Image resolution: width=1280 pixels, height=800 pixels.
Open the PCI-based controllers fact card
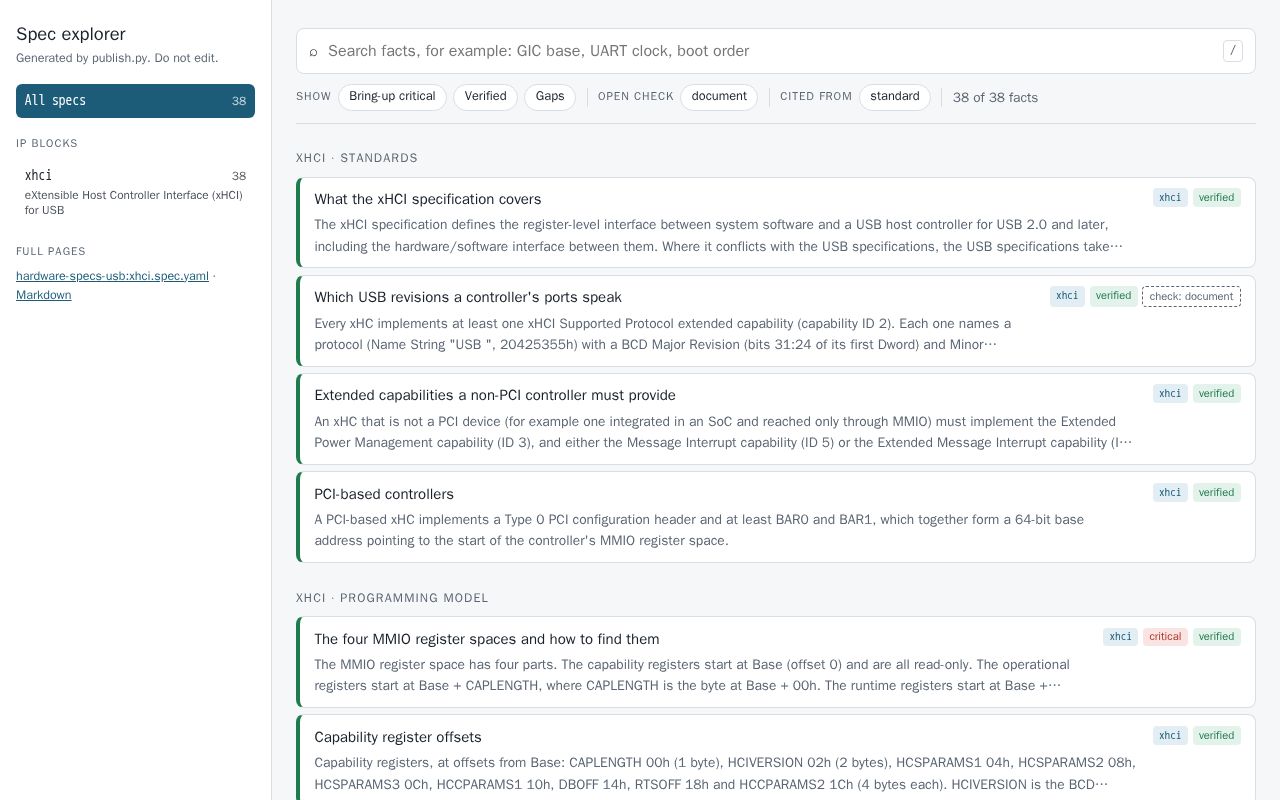click(776, 517)
